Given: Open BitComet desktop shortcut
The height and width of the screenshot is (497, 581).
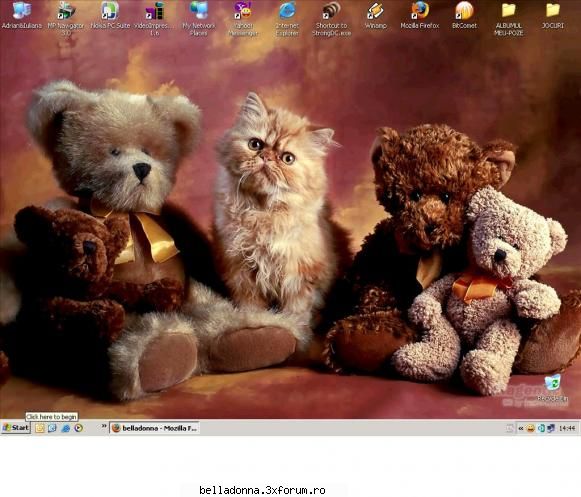Looking at the screenshot, I should tap(464, 15).
